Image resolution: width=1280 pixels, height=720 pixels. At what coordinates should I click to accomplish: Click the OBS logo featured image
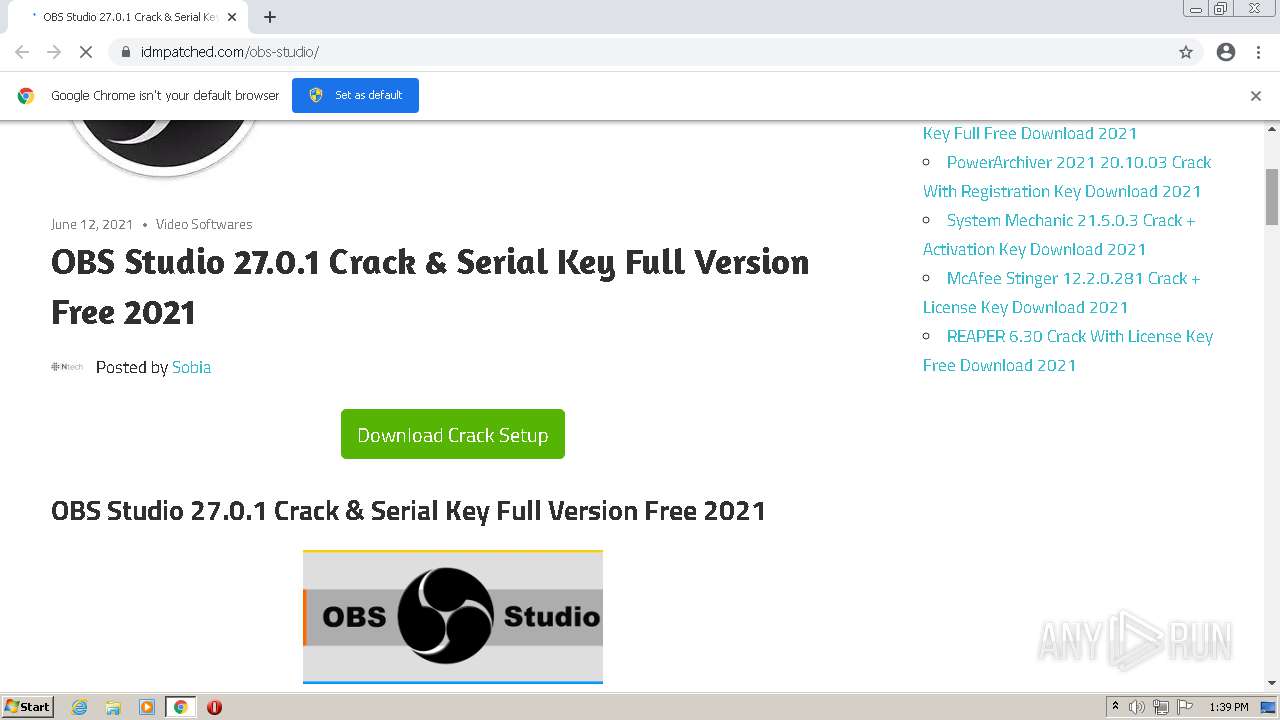point(163,148)
